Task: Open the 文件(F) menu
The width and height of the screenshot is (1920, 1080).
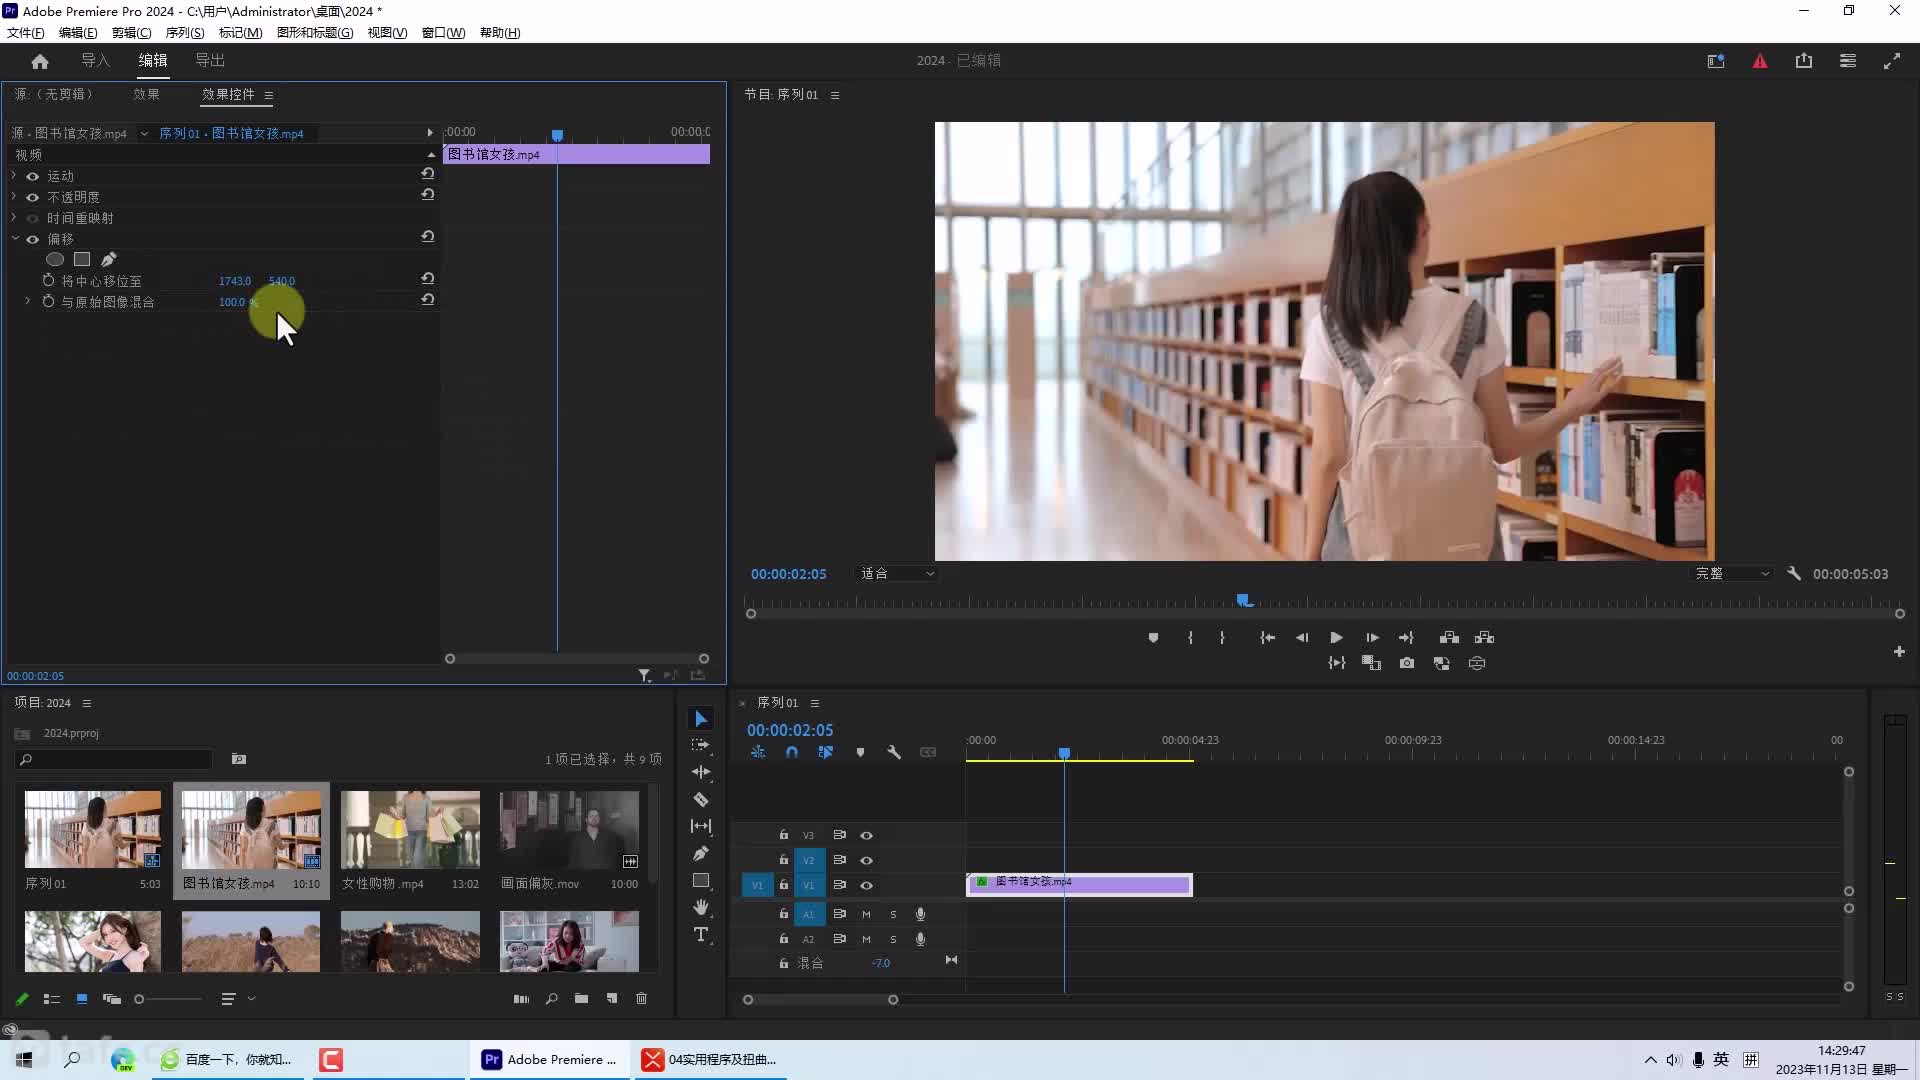Action: pyautogui.click(x=25, y=33)
